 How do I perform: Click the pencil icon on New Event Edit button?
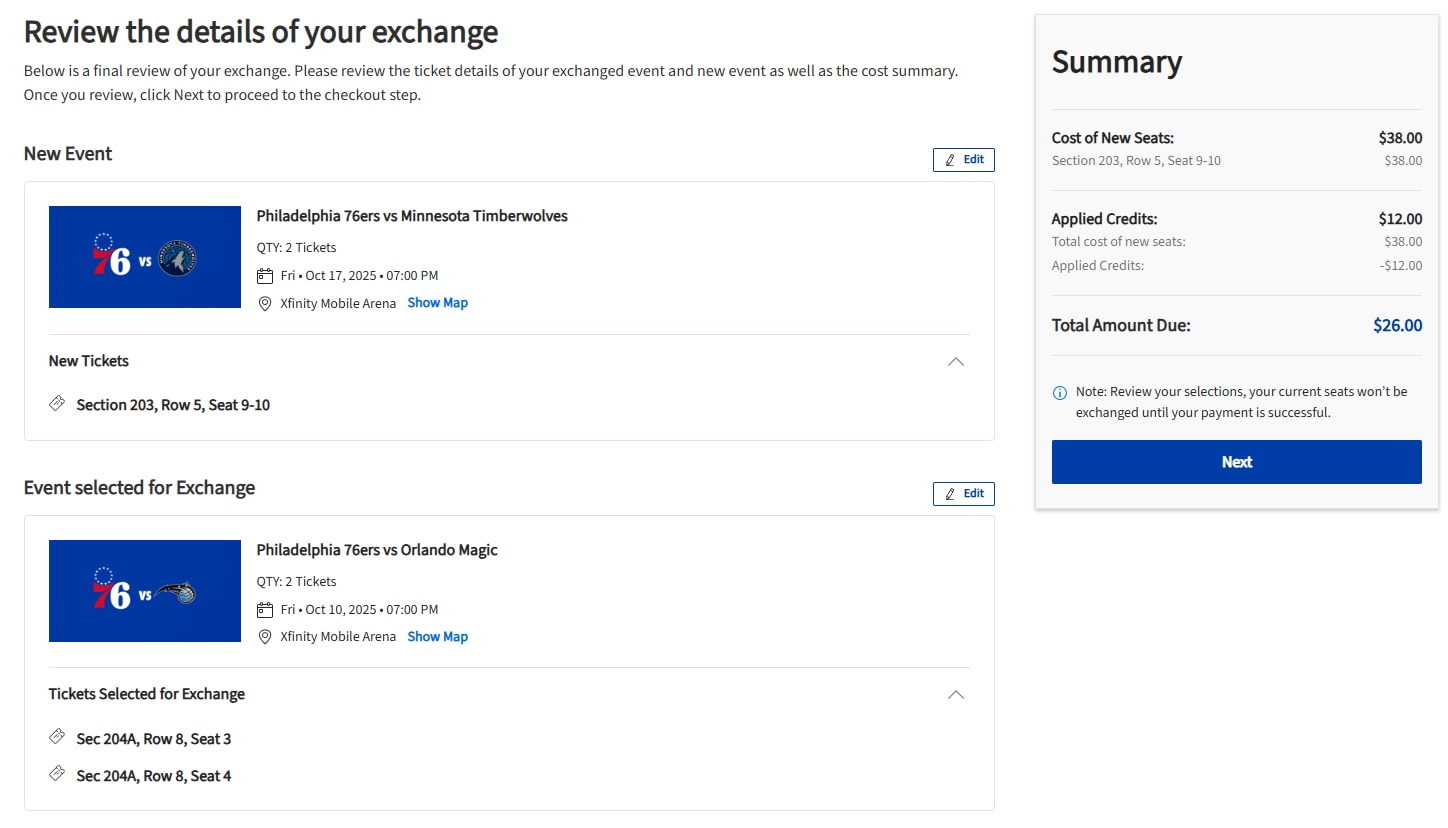[x=952, y=159]
